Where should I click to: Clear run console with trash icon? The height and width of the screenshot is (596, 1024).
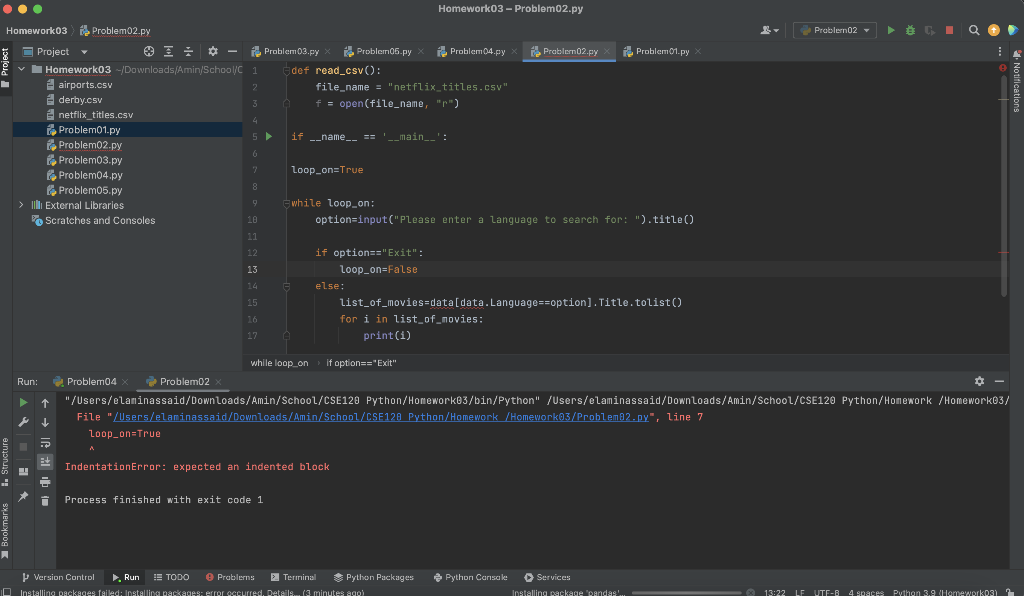[x=45, y=500]
